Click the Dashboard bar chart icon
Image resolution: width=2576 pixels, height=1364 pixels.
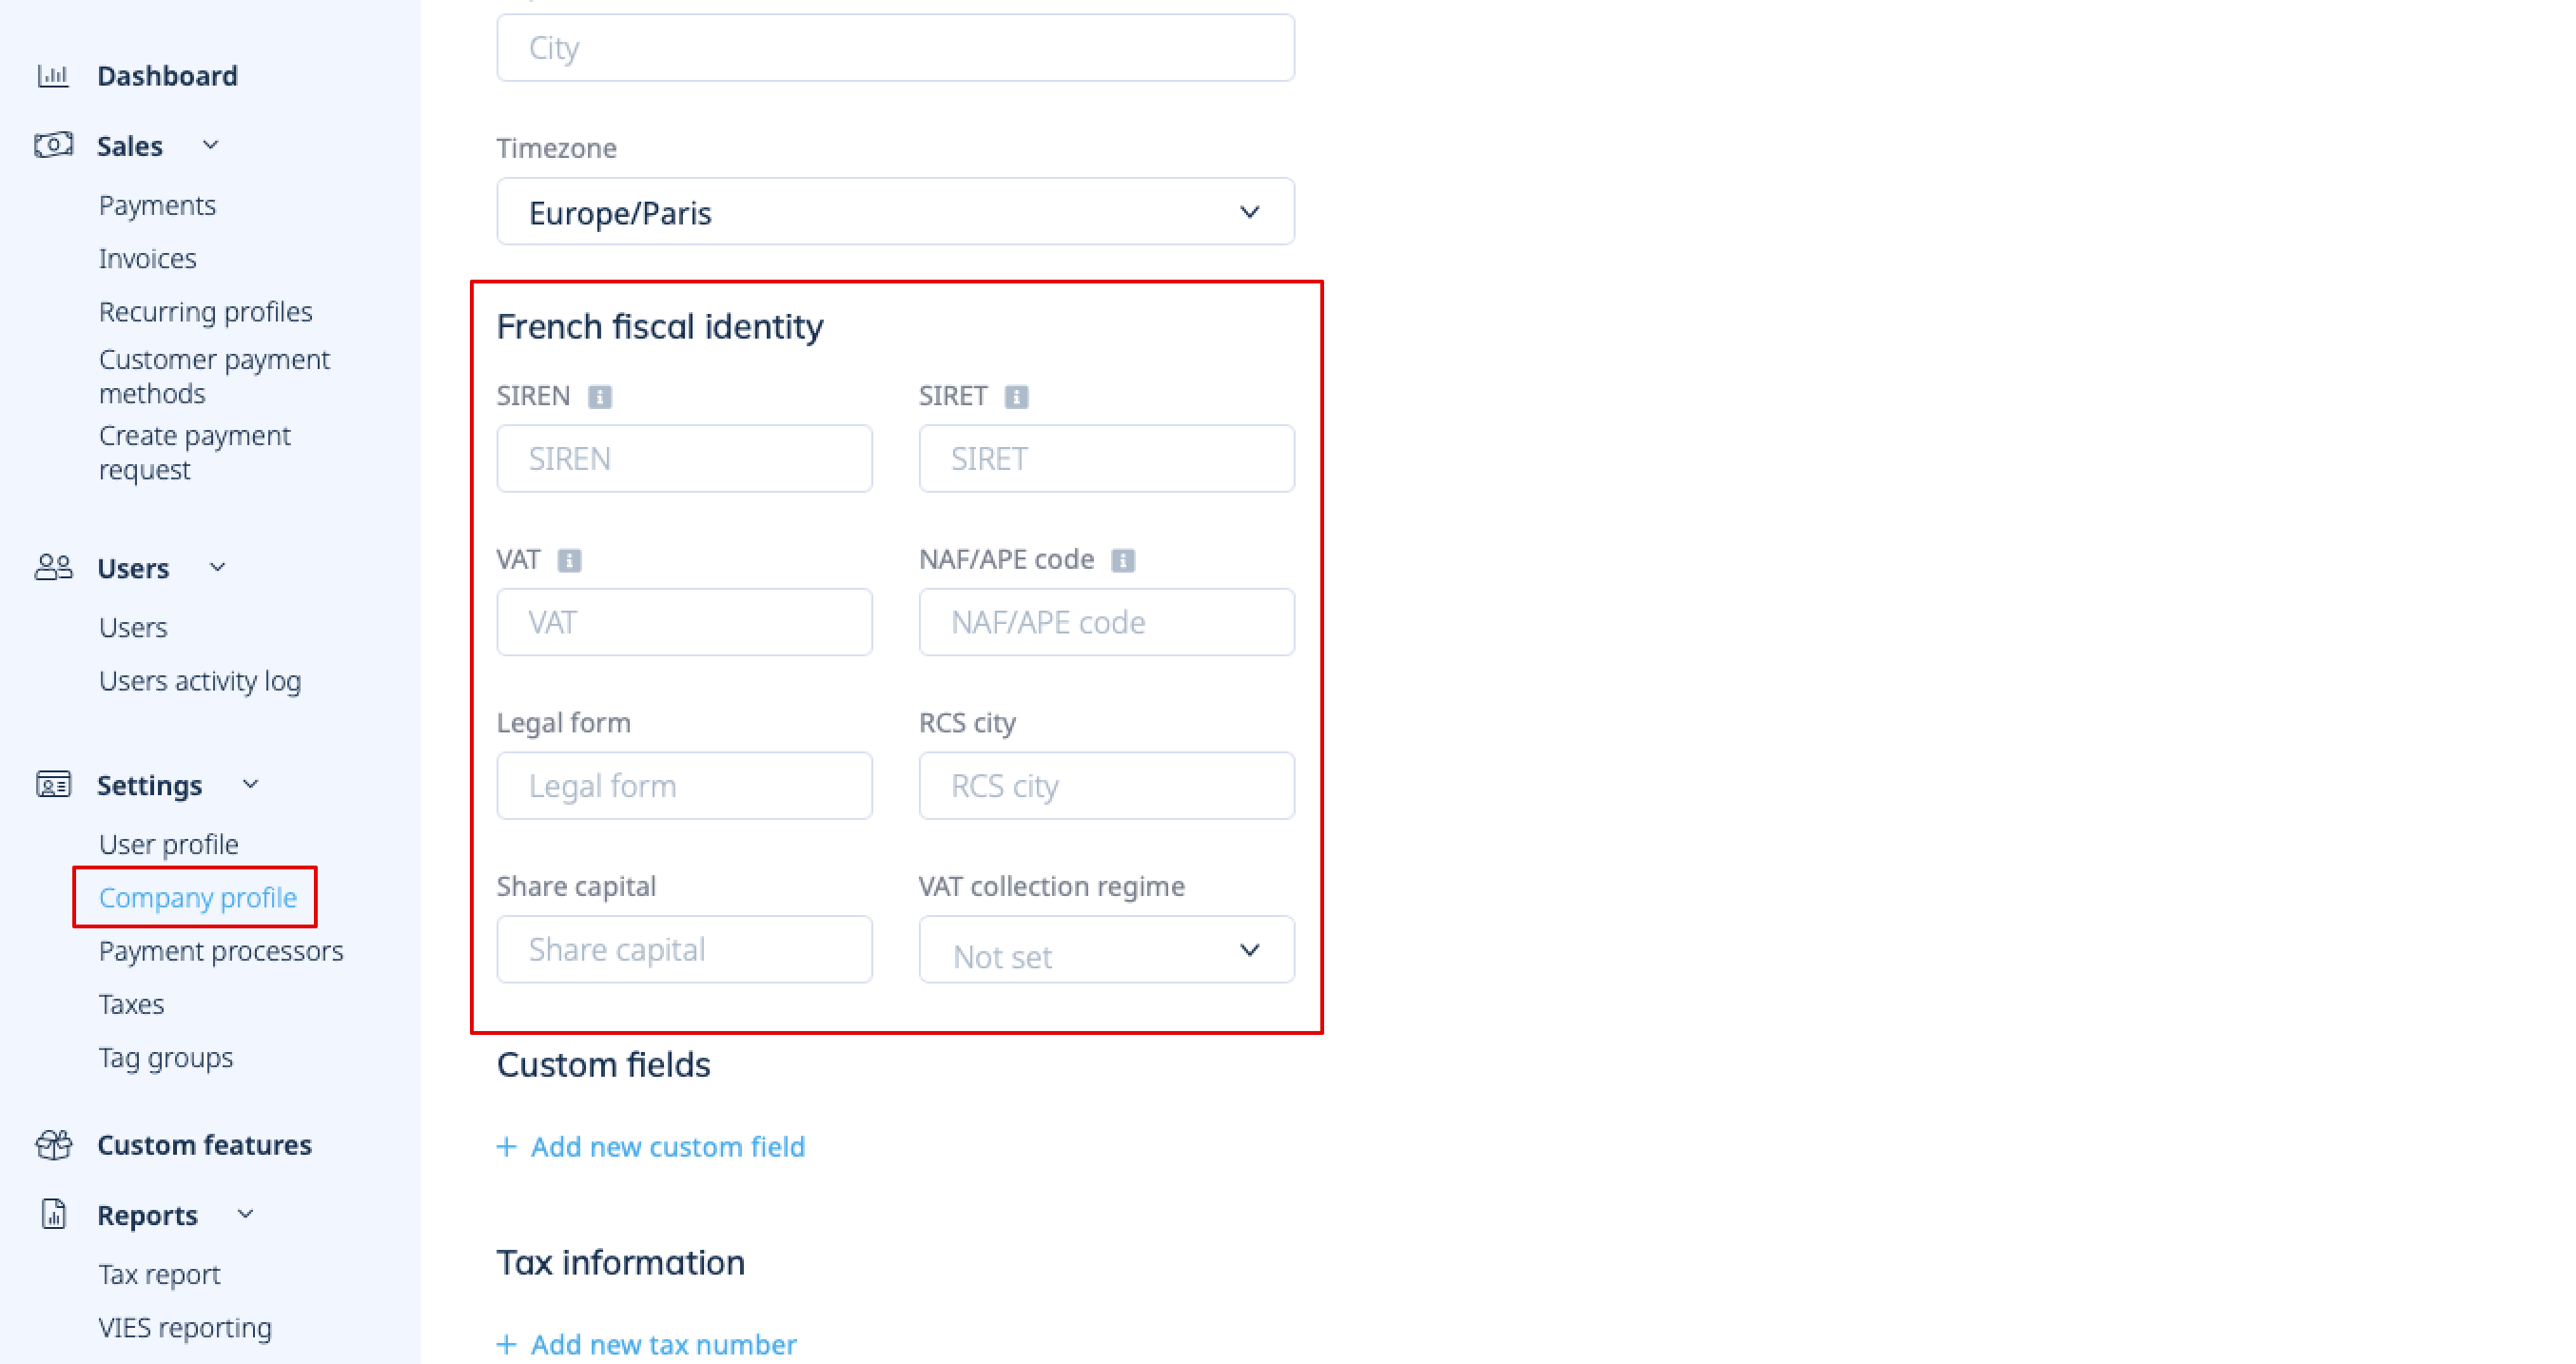[x=53, y=76]
